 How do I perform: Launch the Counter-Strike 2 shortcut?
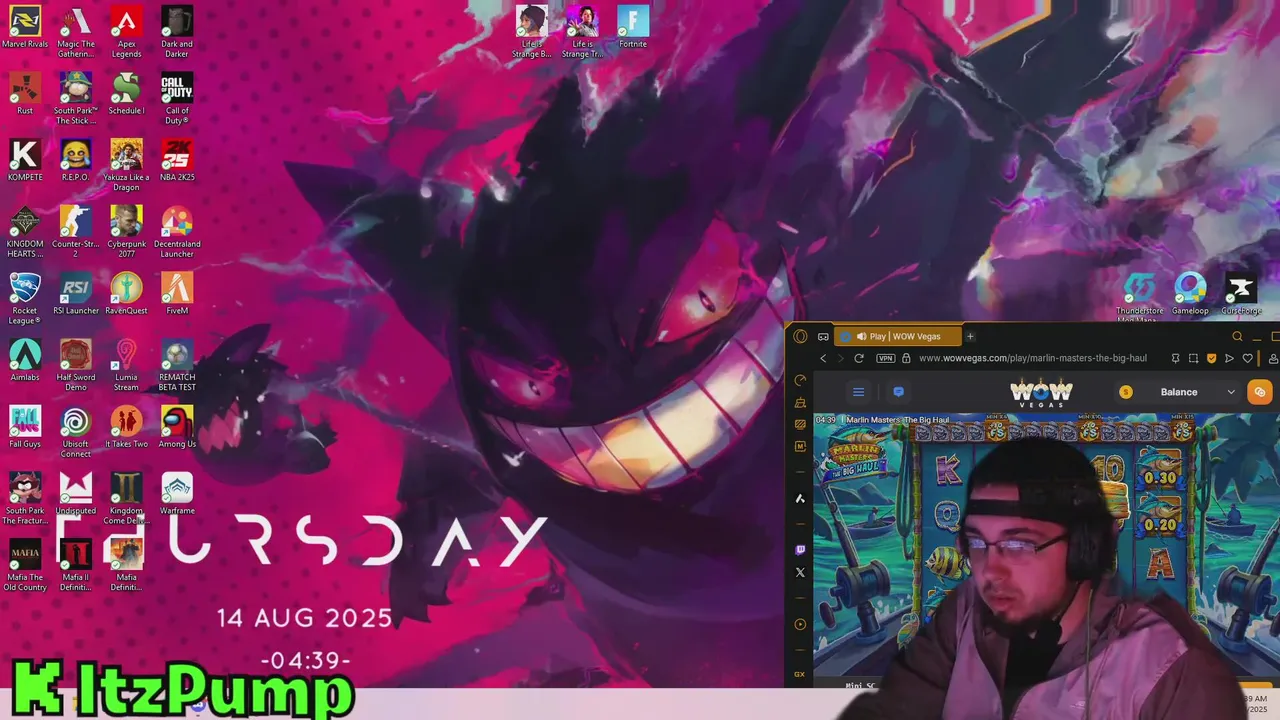(75, 232)
